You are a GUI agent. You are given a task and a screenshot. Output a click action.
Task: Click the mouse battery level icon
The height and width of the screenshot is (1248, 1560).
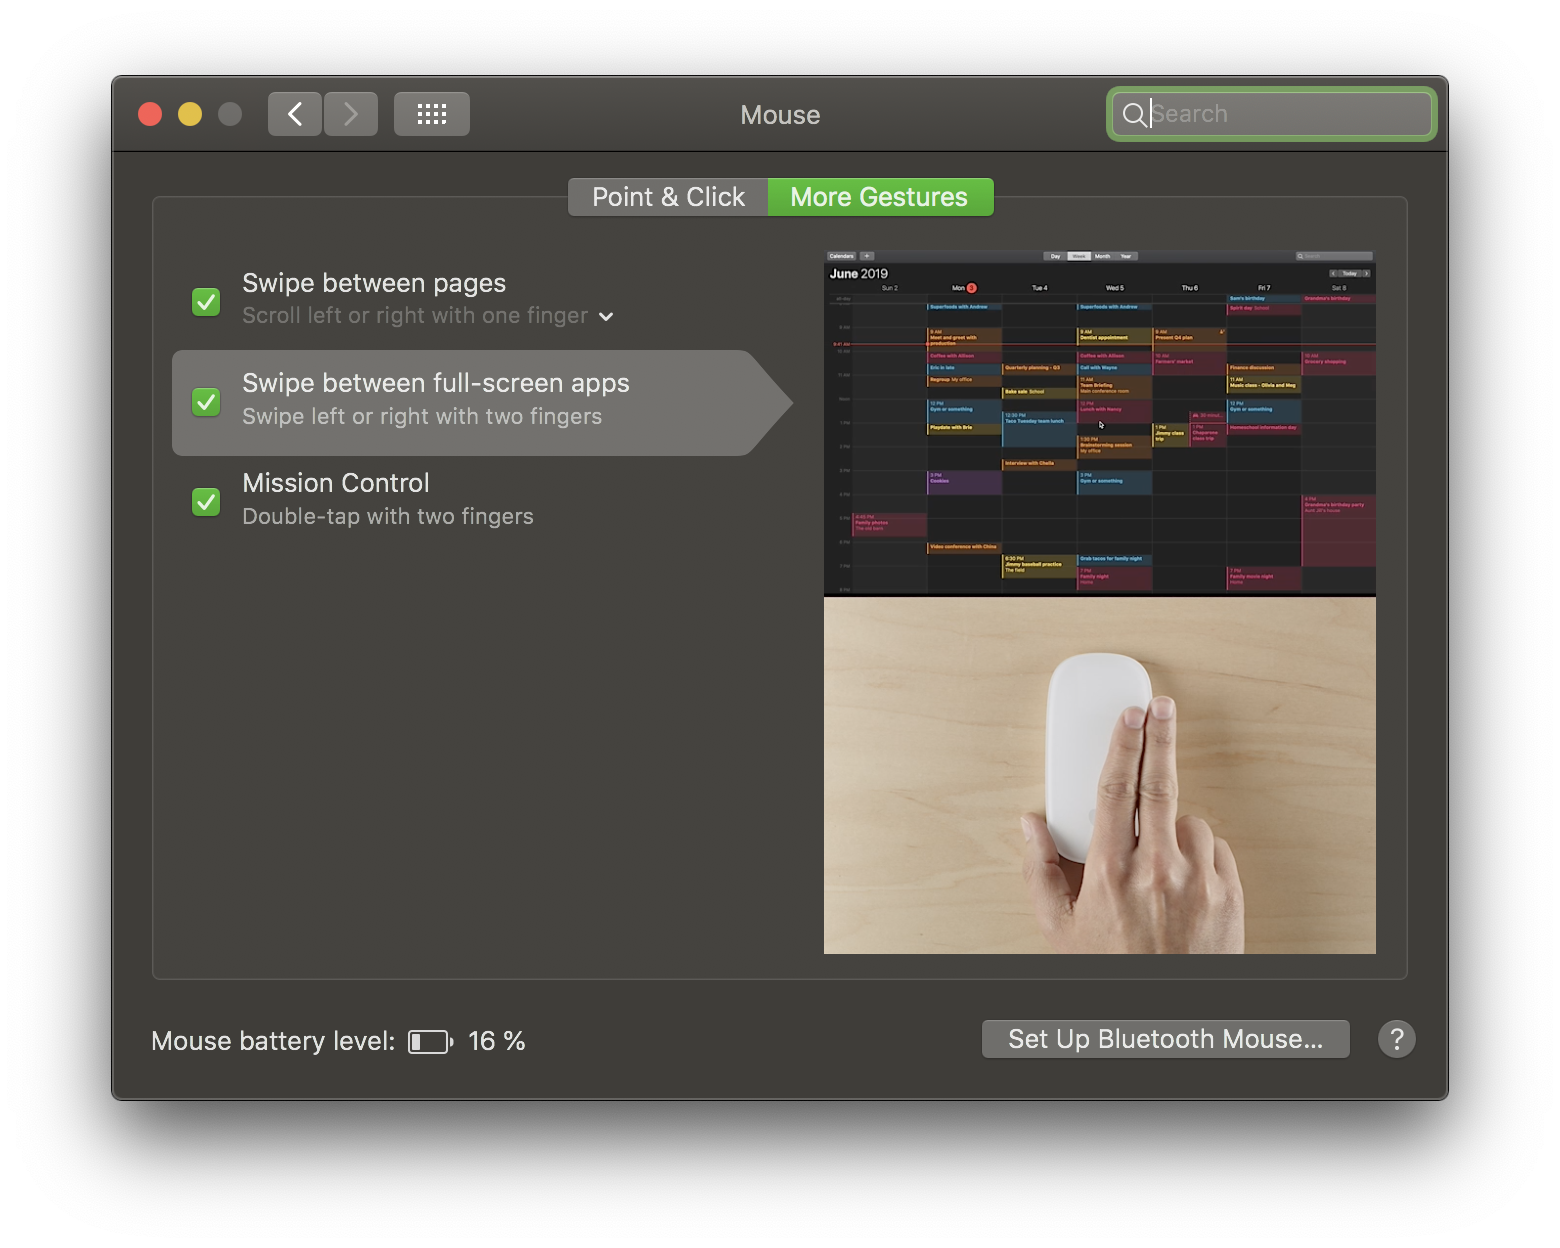(428, 1041)
